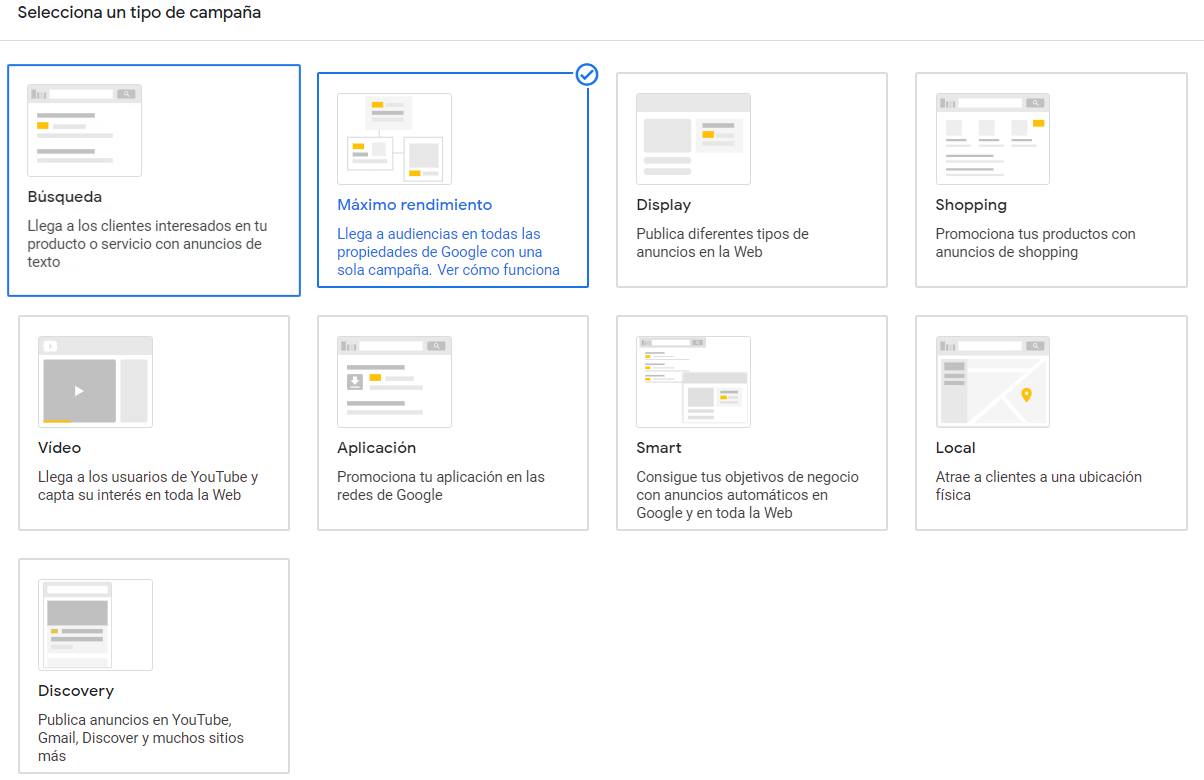Choose the Discovery campaign description text
The height and width of the screenshot is (780, 1204).
click(x=140, y=738)
